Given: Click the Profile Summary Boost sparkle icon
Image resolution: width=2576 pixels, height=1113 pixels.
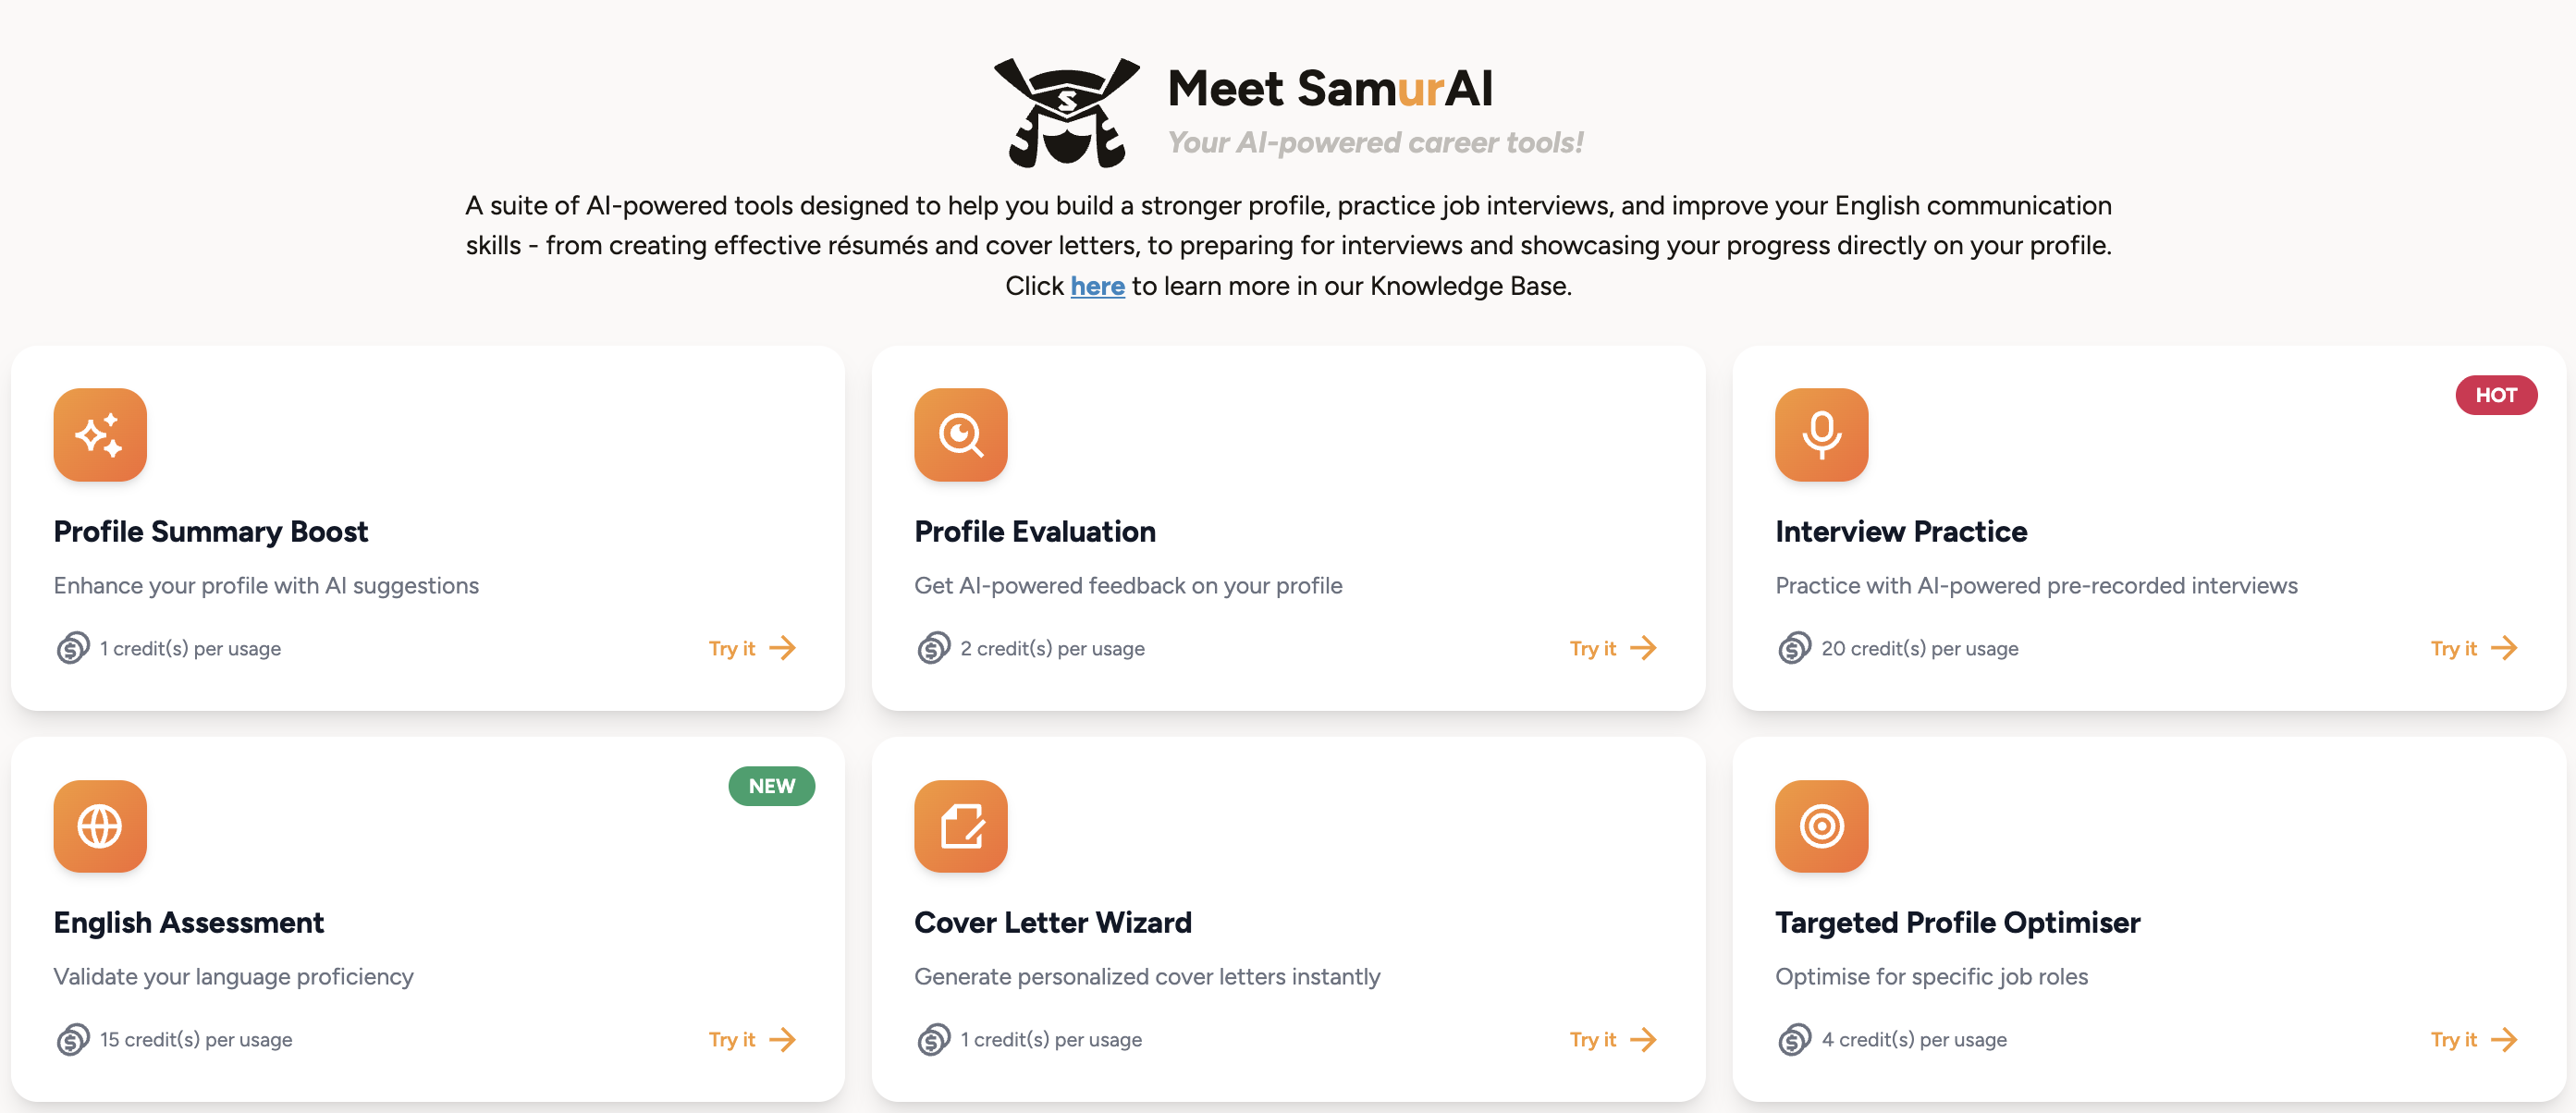Looking at the screenshot, I should point(100,435).
